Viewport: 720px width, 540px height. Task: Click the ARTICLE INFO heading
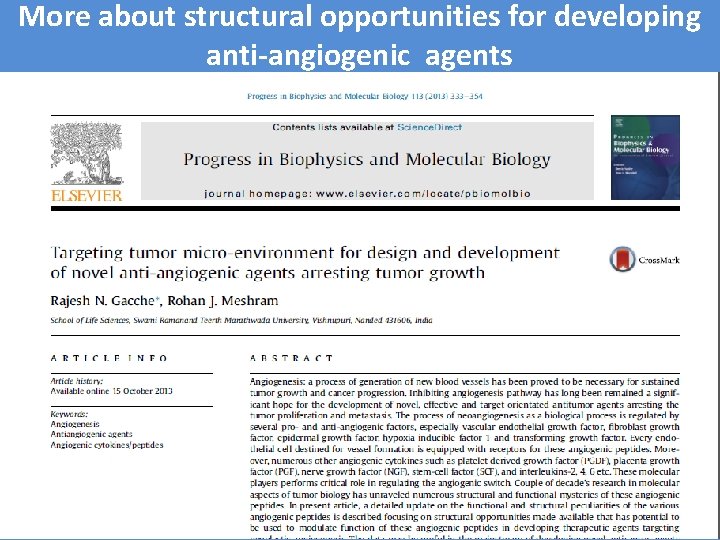109,358
